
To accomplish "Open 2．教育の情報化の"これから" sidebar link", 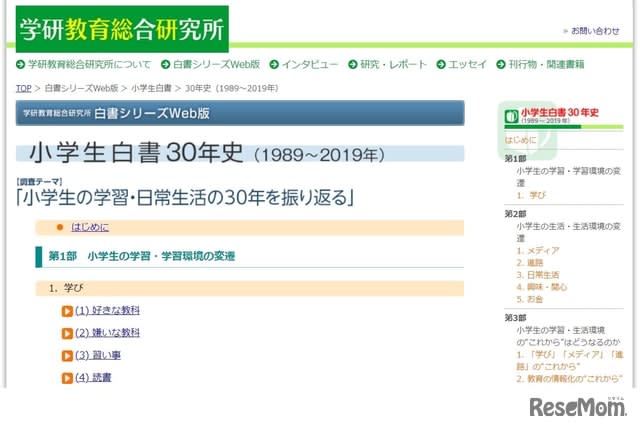I will 569,379.
